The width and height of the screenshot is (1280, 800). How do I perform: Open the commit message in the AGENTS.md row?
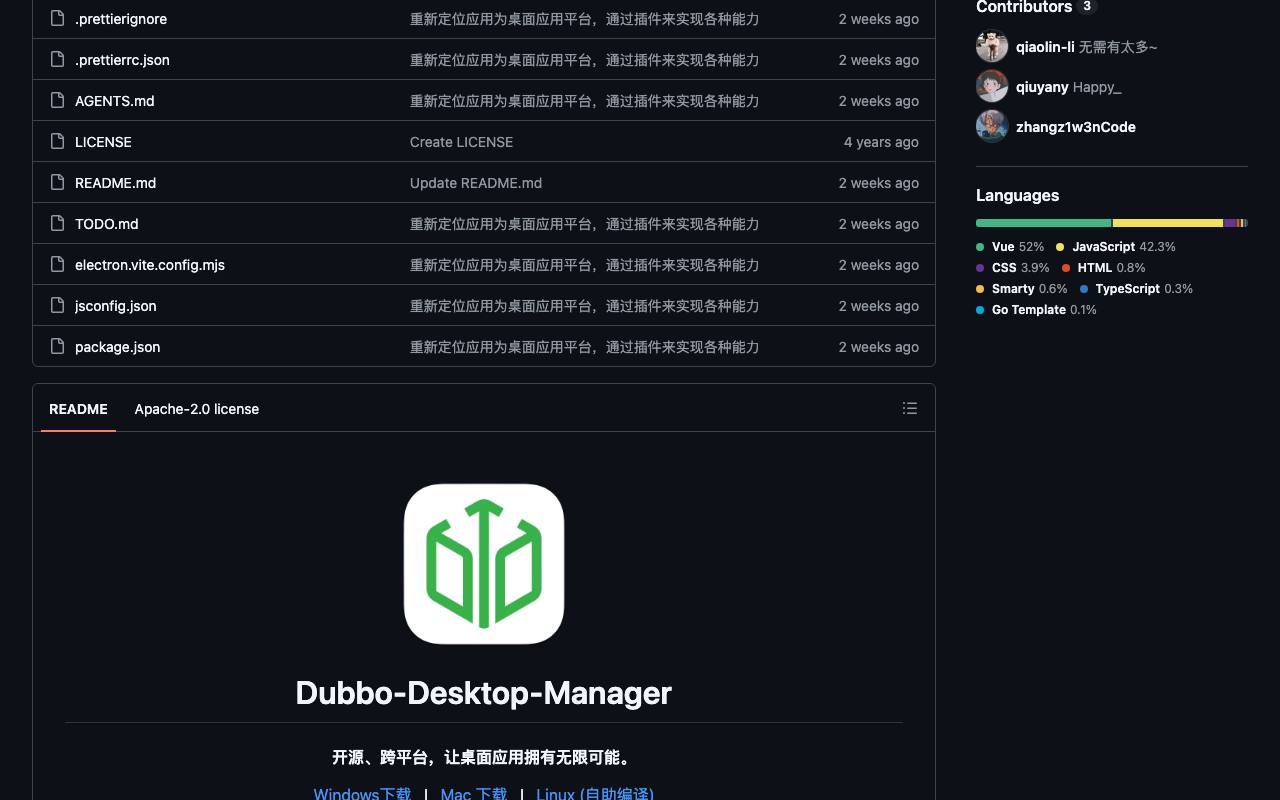pyautogui.click(x=584, y=101)
